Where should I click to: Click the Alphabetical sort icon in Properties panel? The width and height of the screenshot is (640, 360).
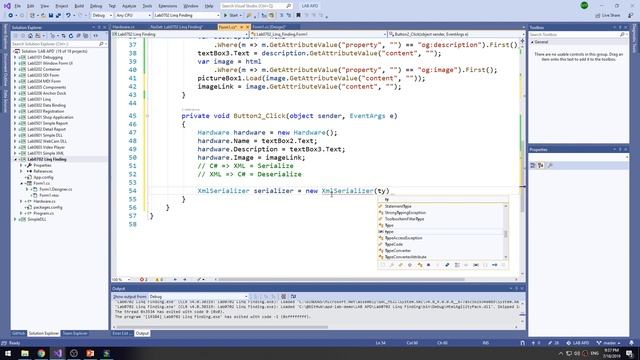(x=541, y=165)
